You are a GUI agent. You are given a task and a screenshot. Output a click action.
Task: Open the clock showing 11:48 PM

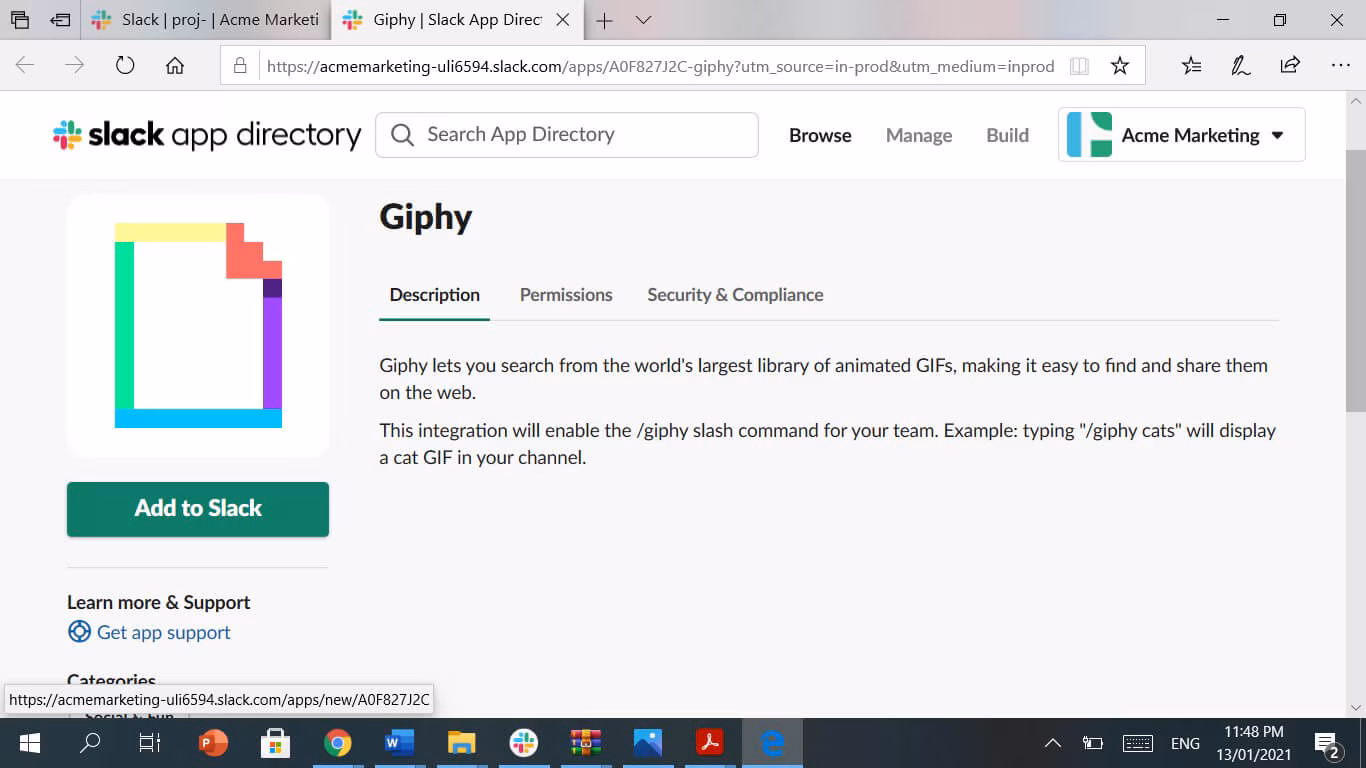1254,743
